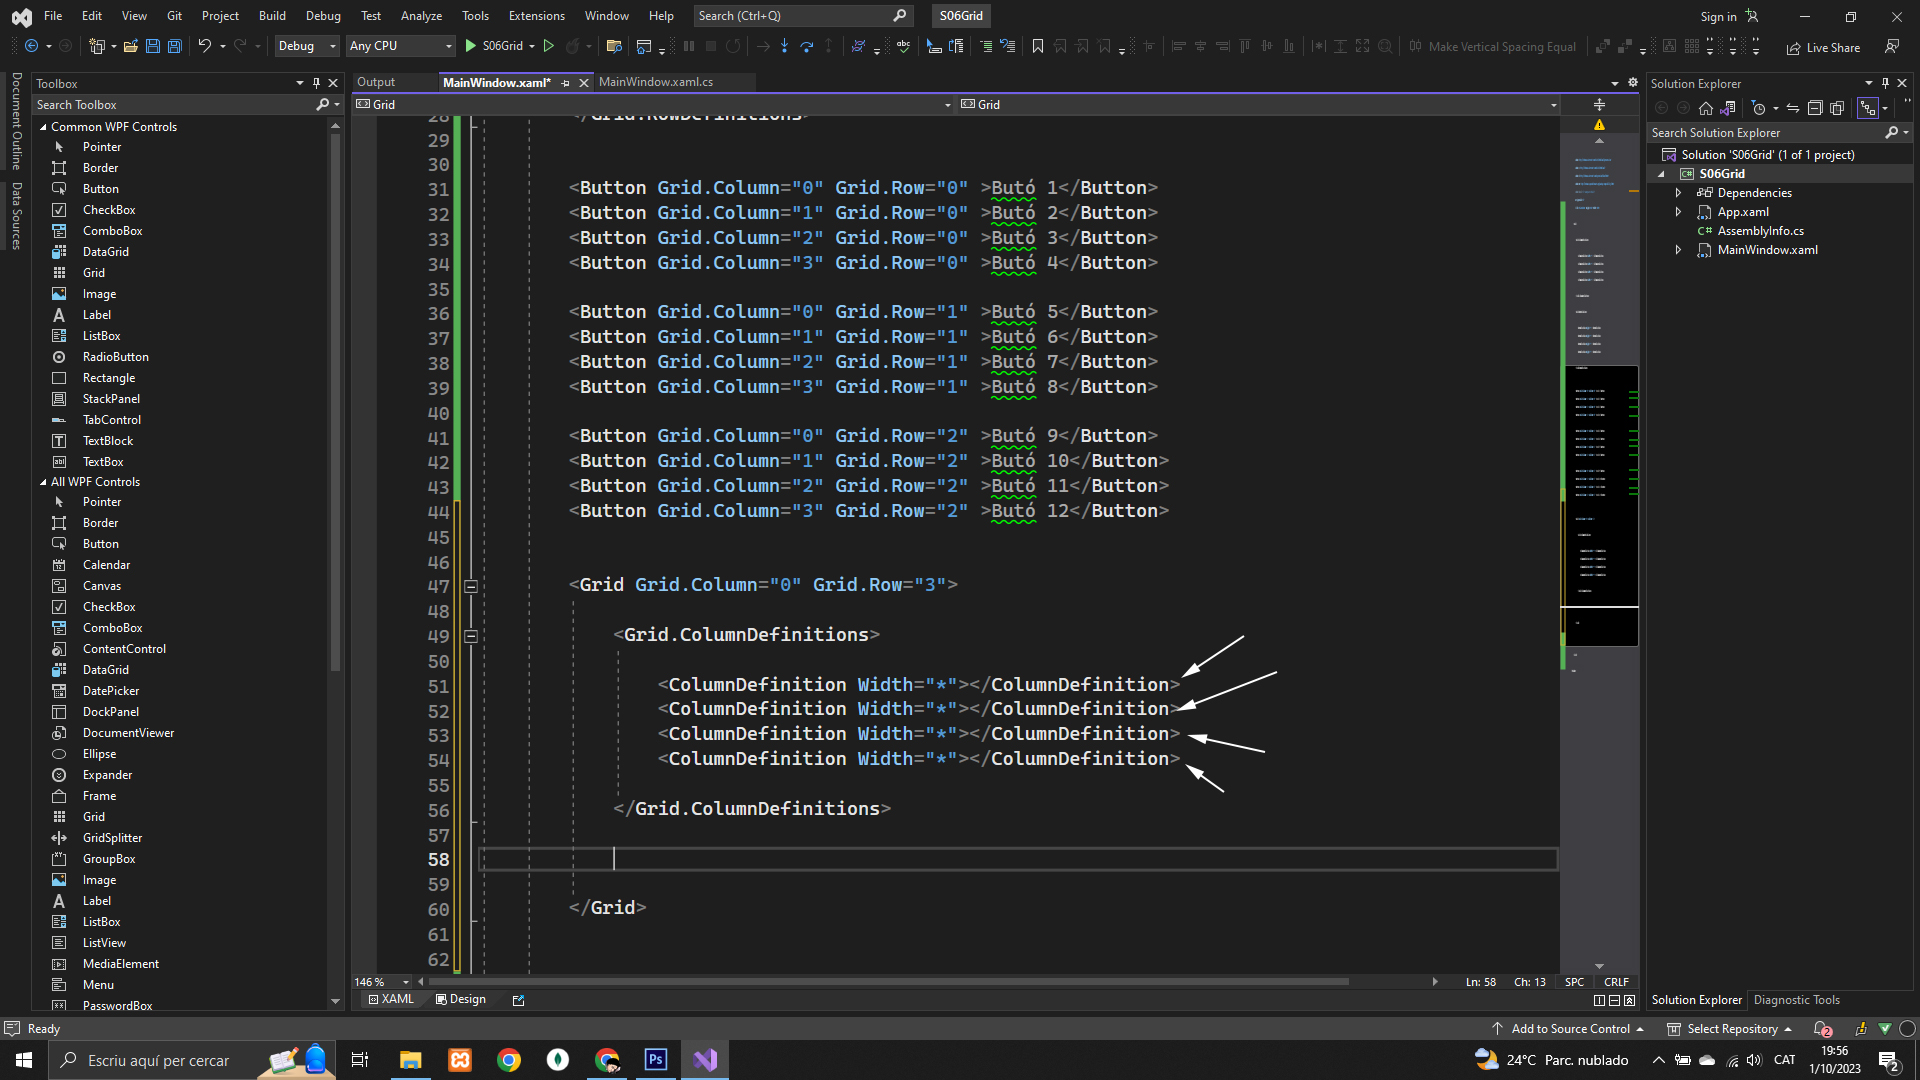
Task: Click Sync with Active Document icon
Action: coord(1793,108)
